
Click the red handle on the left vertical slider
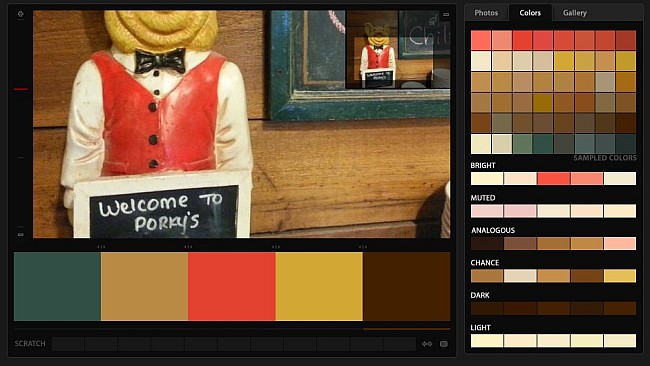pyautogui.click(x=21, y=89)
